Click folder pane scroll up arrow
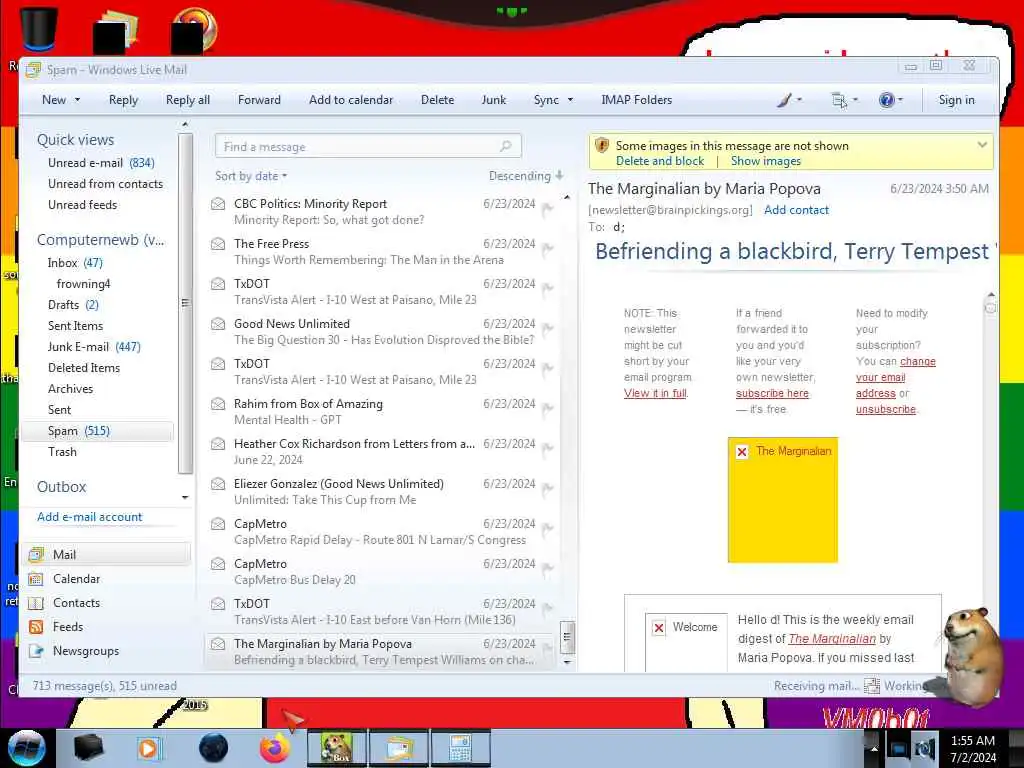1024x768 pixels. click(185, 124)
